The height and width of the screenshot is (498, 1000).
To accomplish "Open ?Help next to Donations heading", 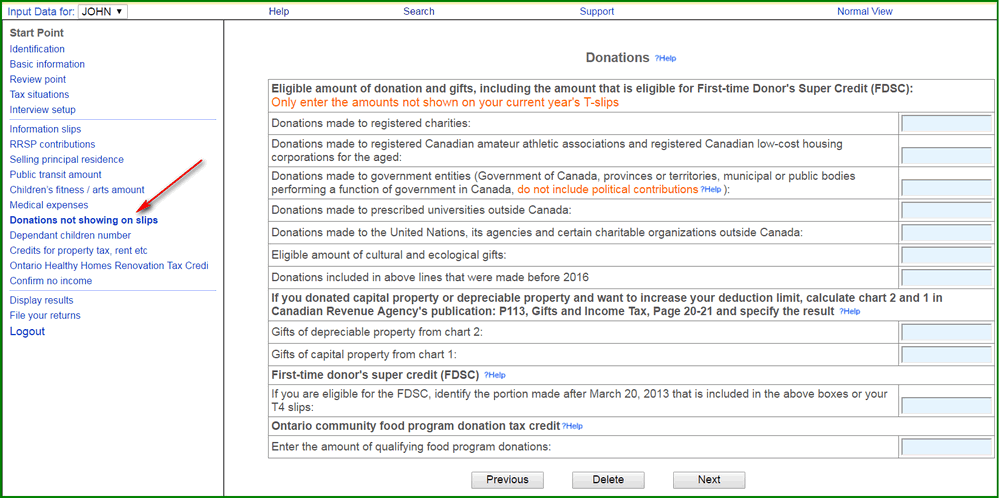I will click(x=665, y=59).
